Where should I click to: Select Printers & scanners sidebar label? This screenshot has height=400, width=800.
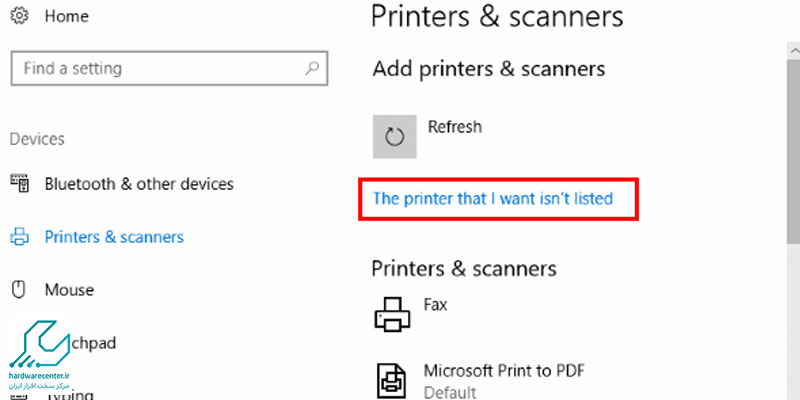[x=114, y=237]
